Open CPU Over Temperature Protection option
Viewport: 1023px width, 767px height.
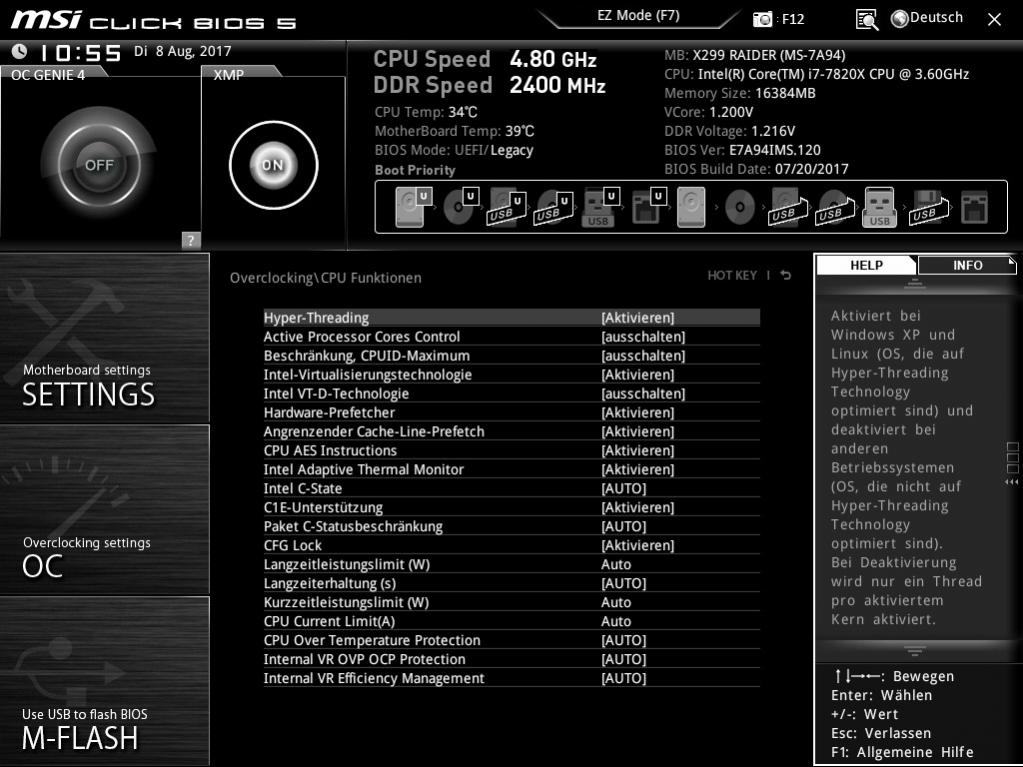click(x=512, y=640)
